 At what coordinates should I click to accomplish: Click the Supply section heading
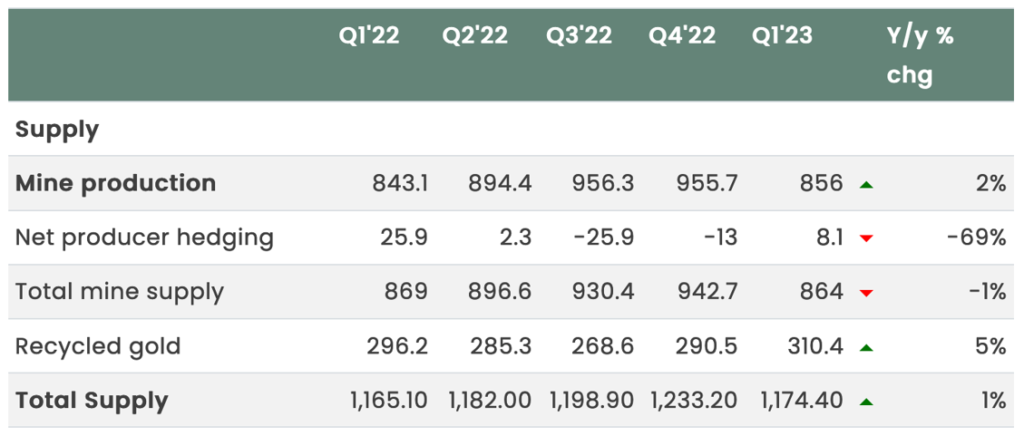[56, 129]
